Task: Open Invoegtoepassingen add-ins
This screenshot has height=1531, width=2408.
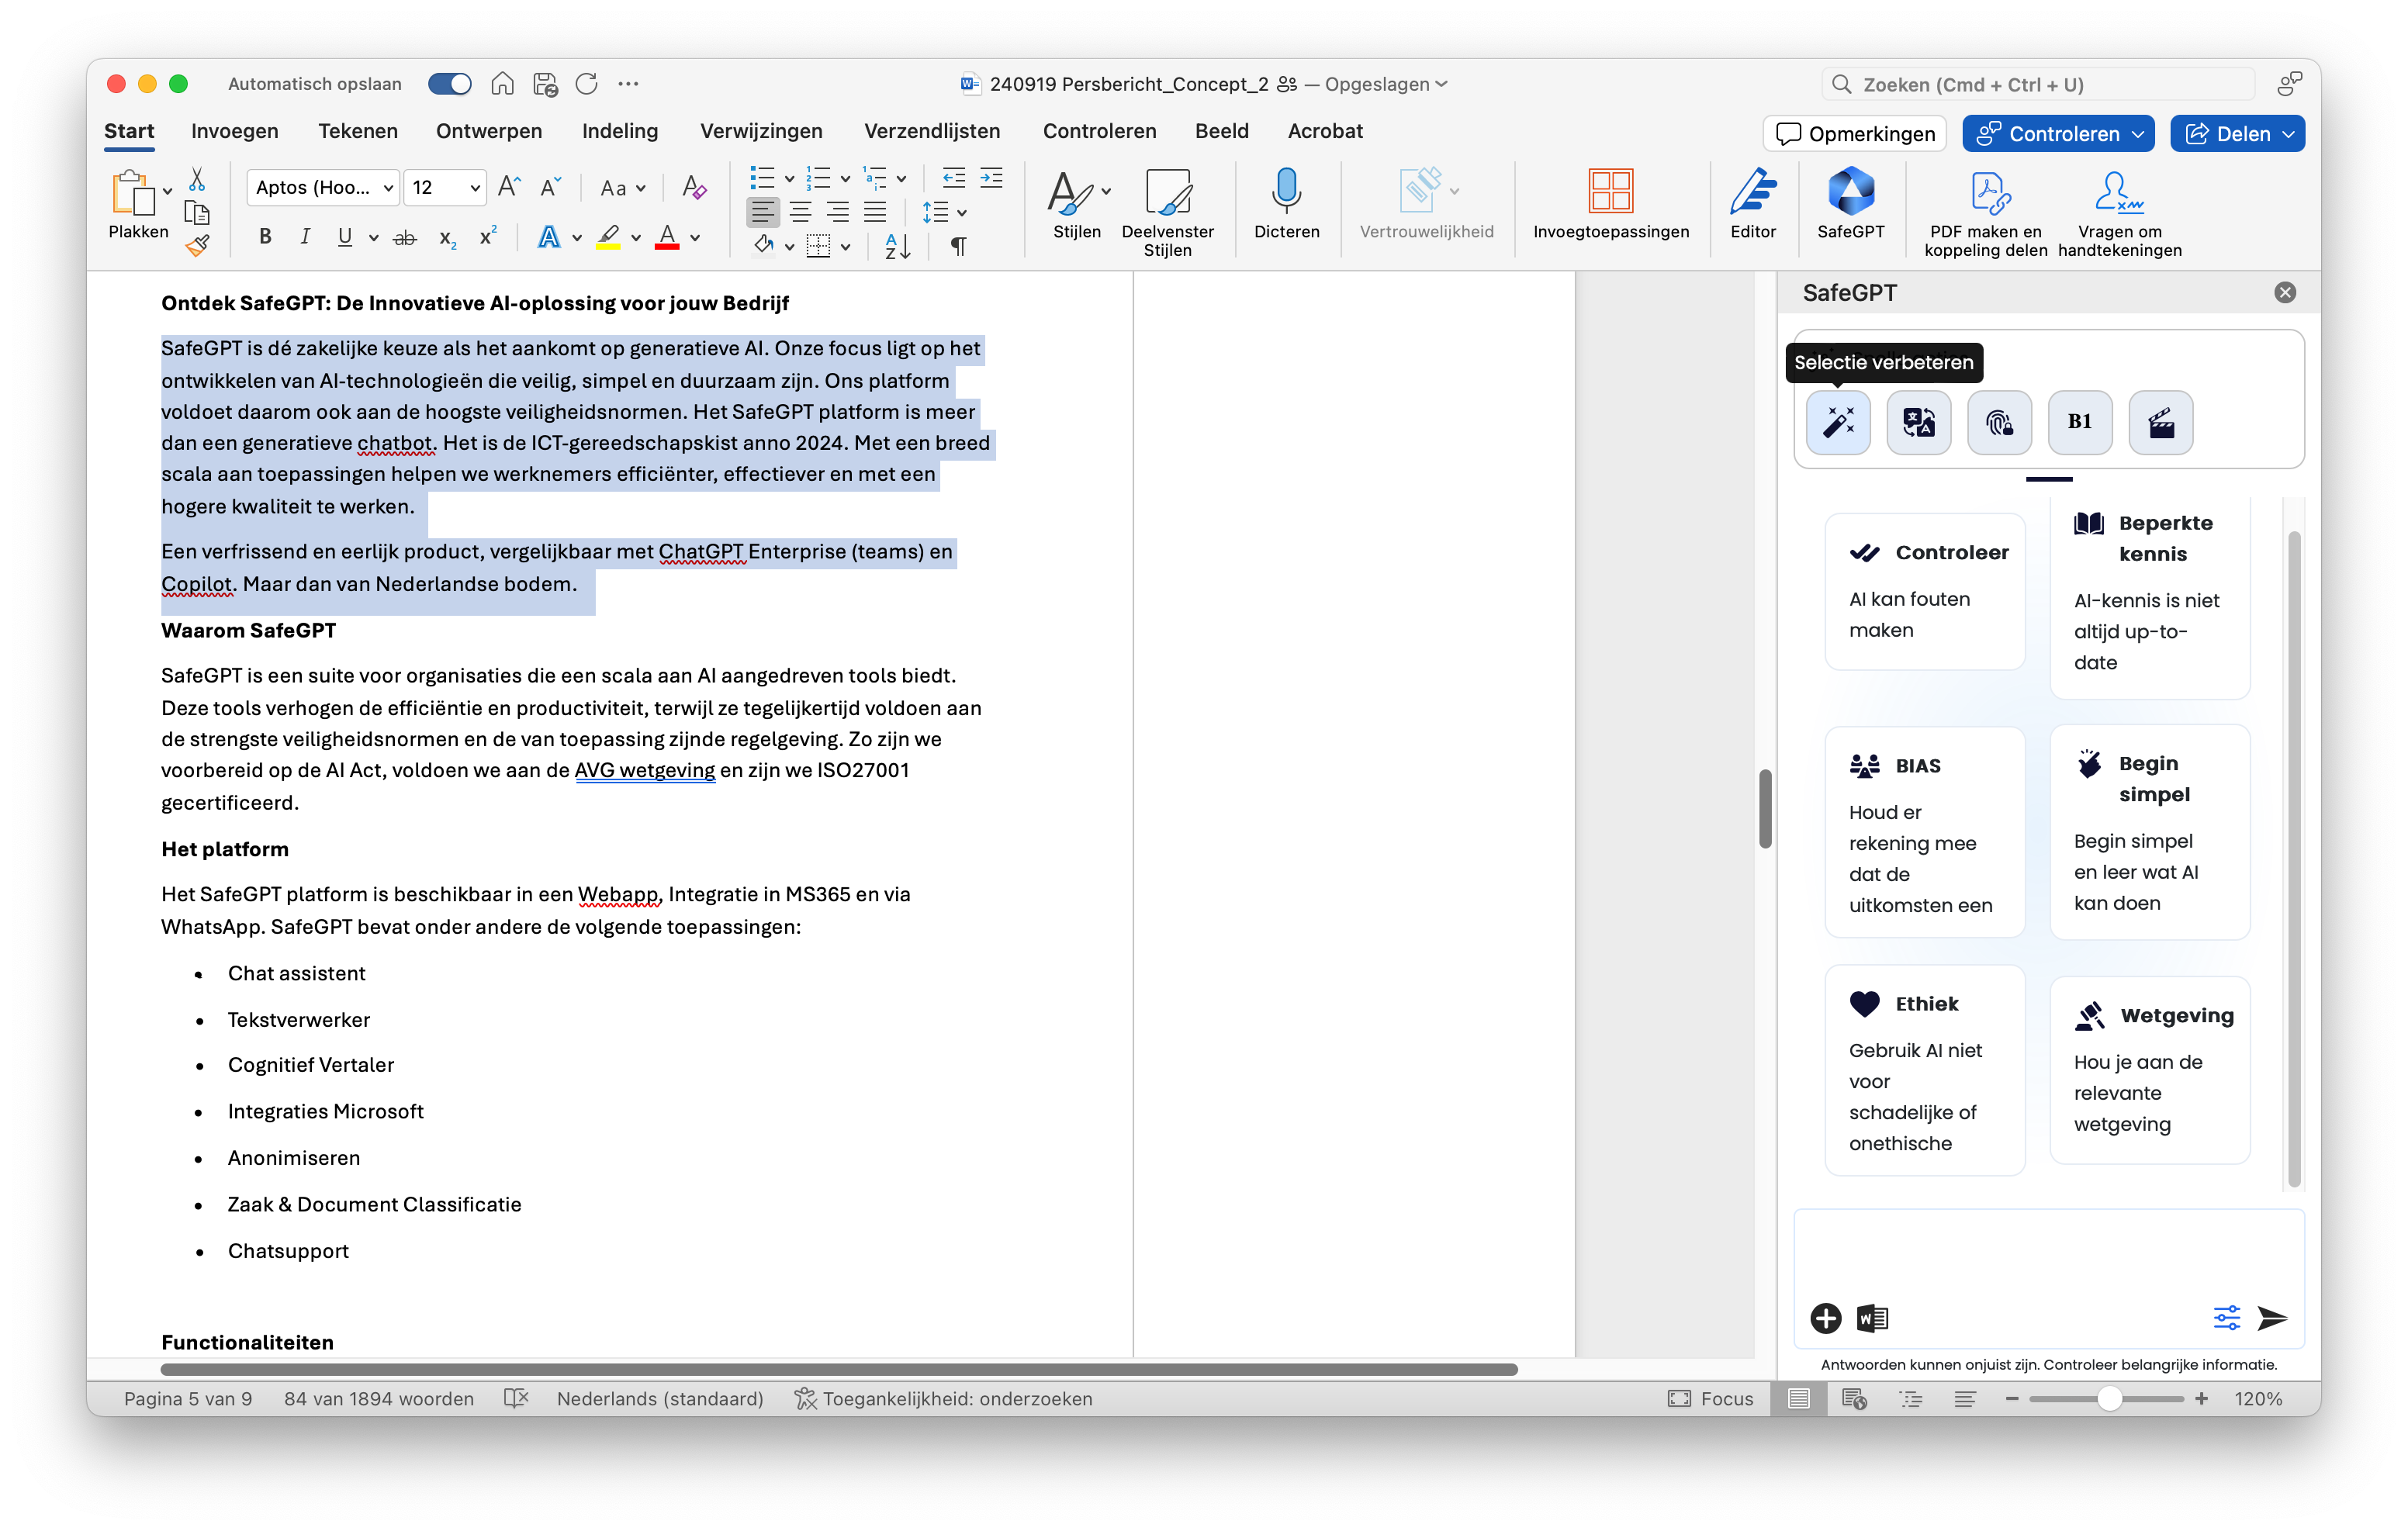Action: click(x=1611, y=204)
